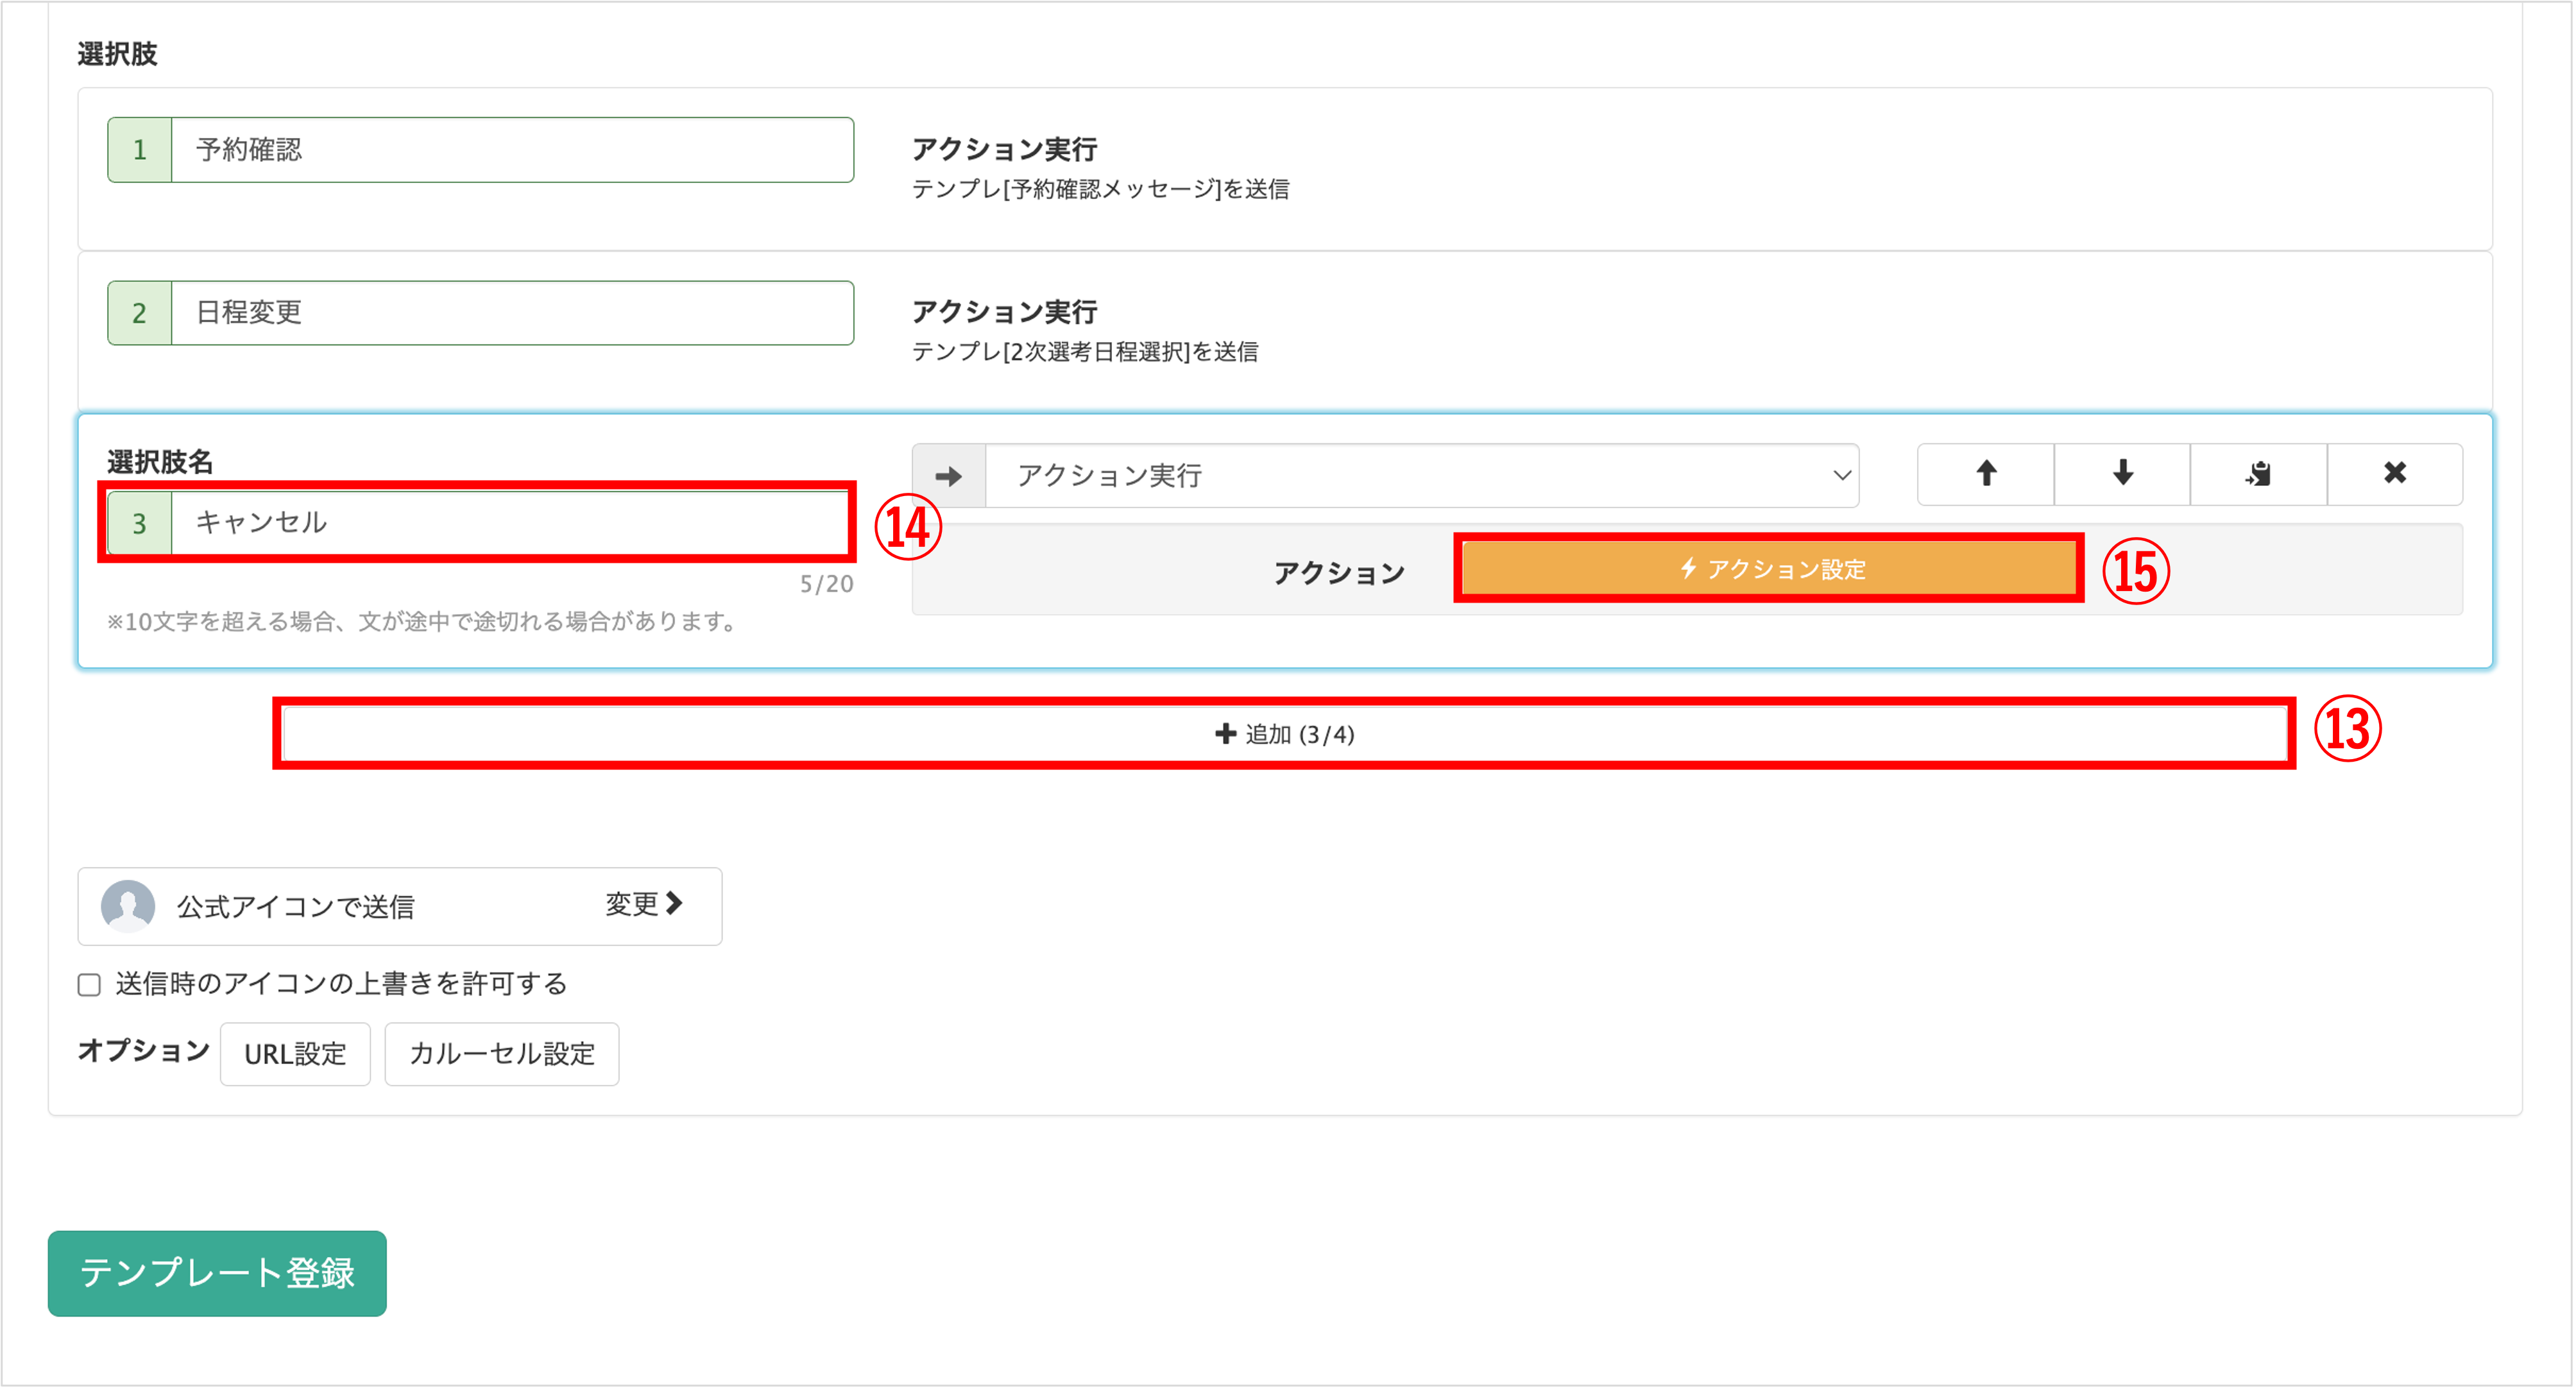Click the paste-copy icon for option 3
The image size is (2576, 1388).
point(2258,474)
